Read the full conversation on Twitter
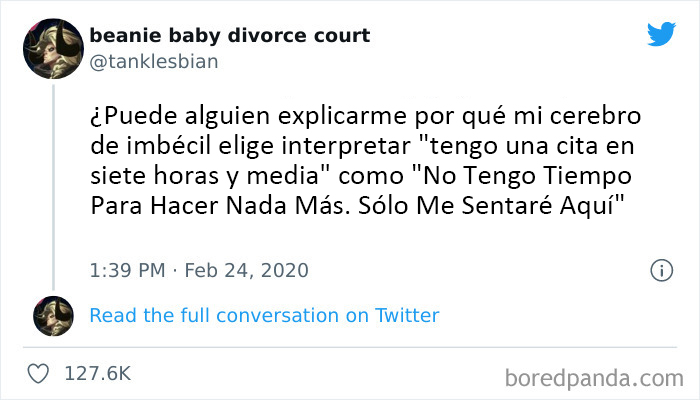The height and width of the screenshot is (400, 700). click(264, 315)
